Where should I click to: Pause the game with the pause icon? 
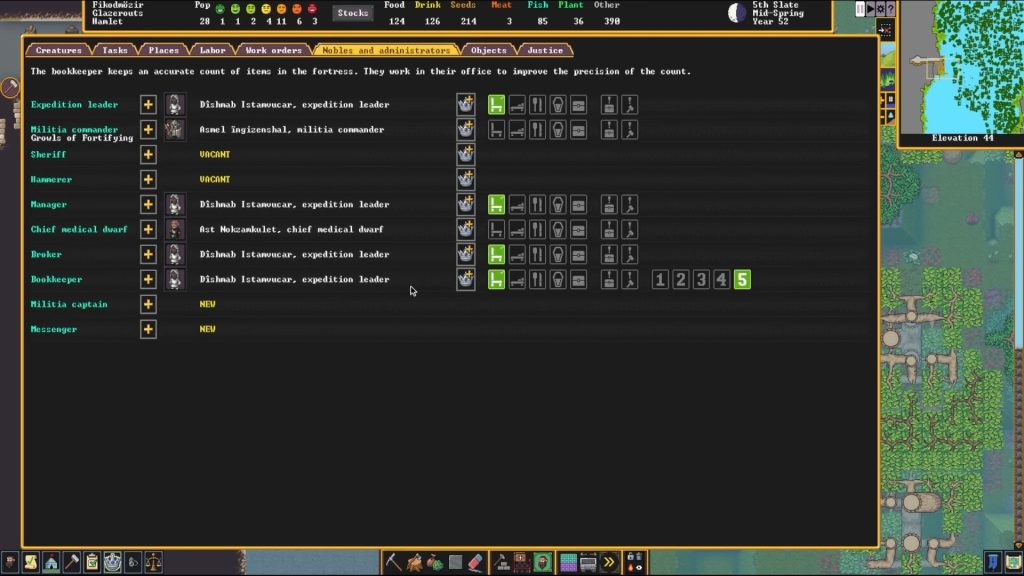pyautogui.click(x=860, y=9)
